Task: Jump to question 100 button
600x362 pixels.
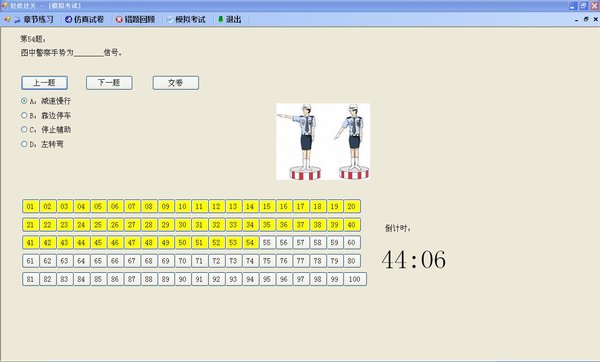Action: pyautogui.click(x=355, y=279)
